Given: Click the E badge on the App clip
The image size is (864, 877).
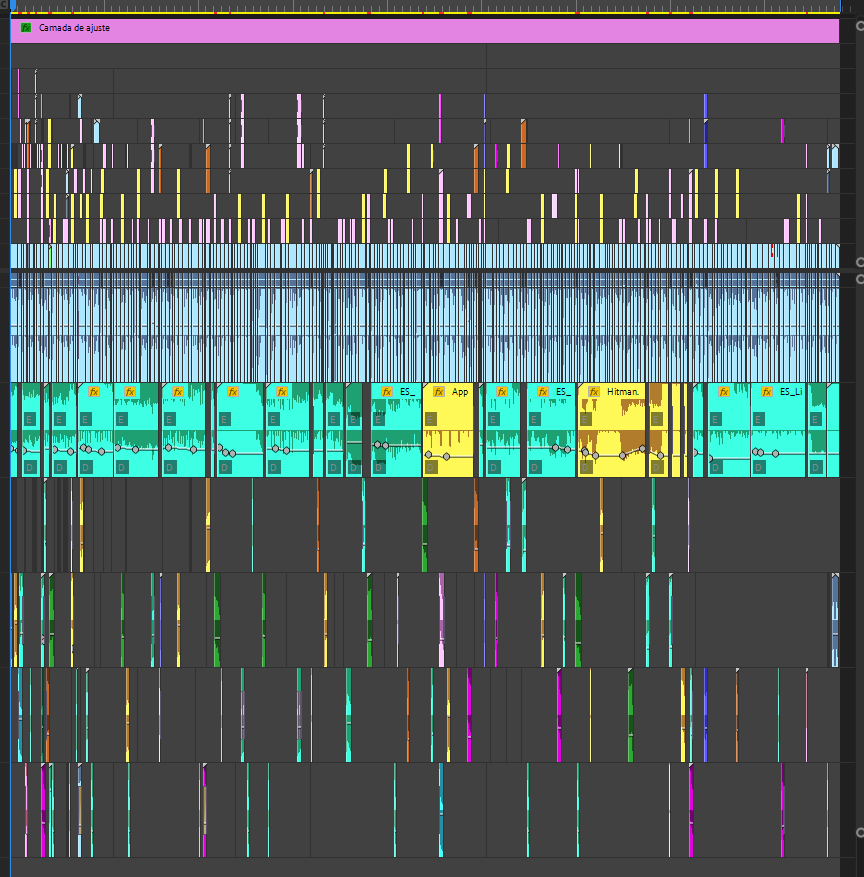Looking at the screenshot, I should point(431,419).
